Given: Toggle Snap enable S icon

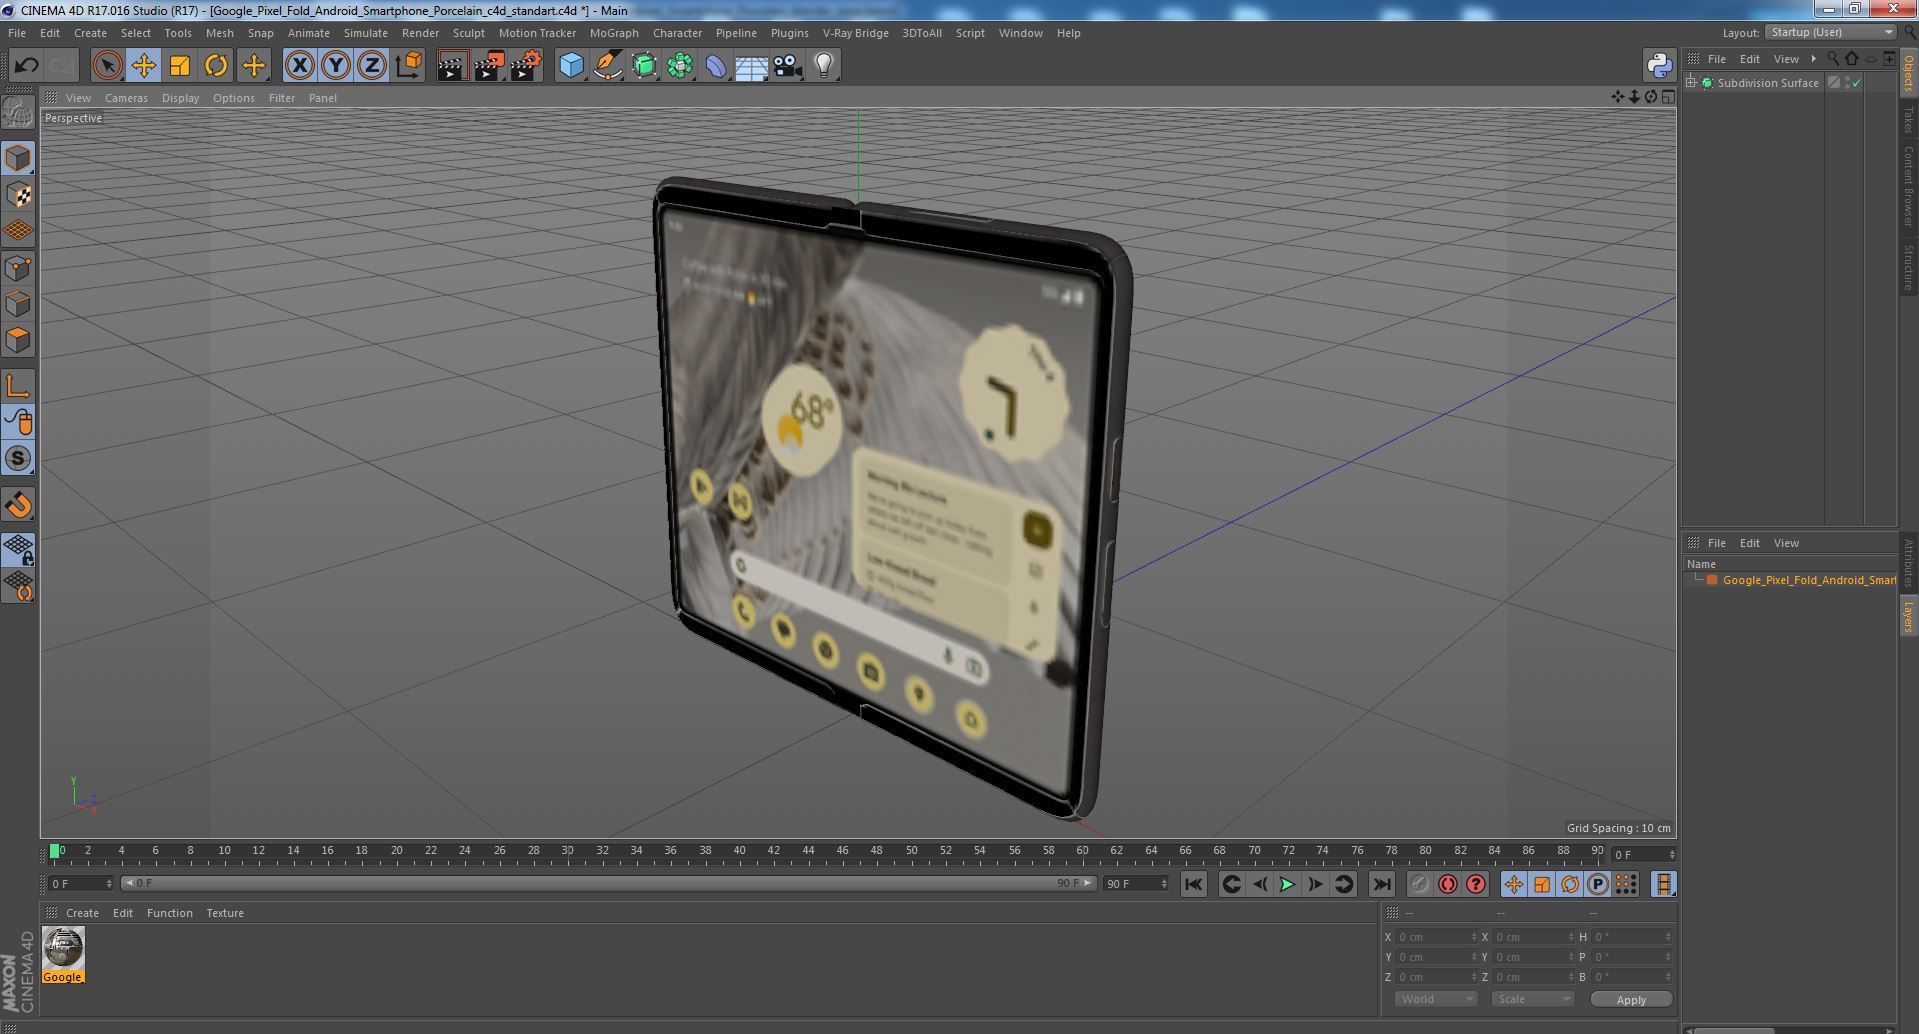Looking at the screenshot, I should [18, 459].
